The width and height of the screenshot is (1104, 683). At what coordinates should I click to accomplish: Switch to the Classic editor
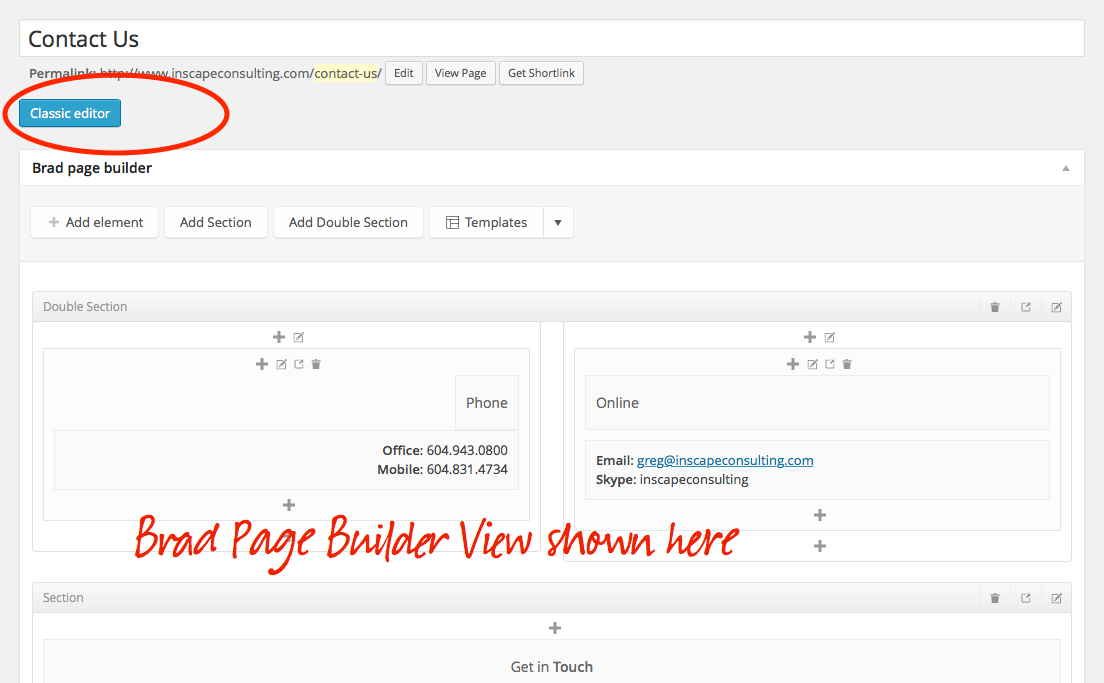70,113
